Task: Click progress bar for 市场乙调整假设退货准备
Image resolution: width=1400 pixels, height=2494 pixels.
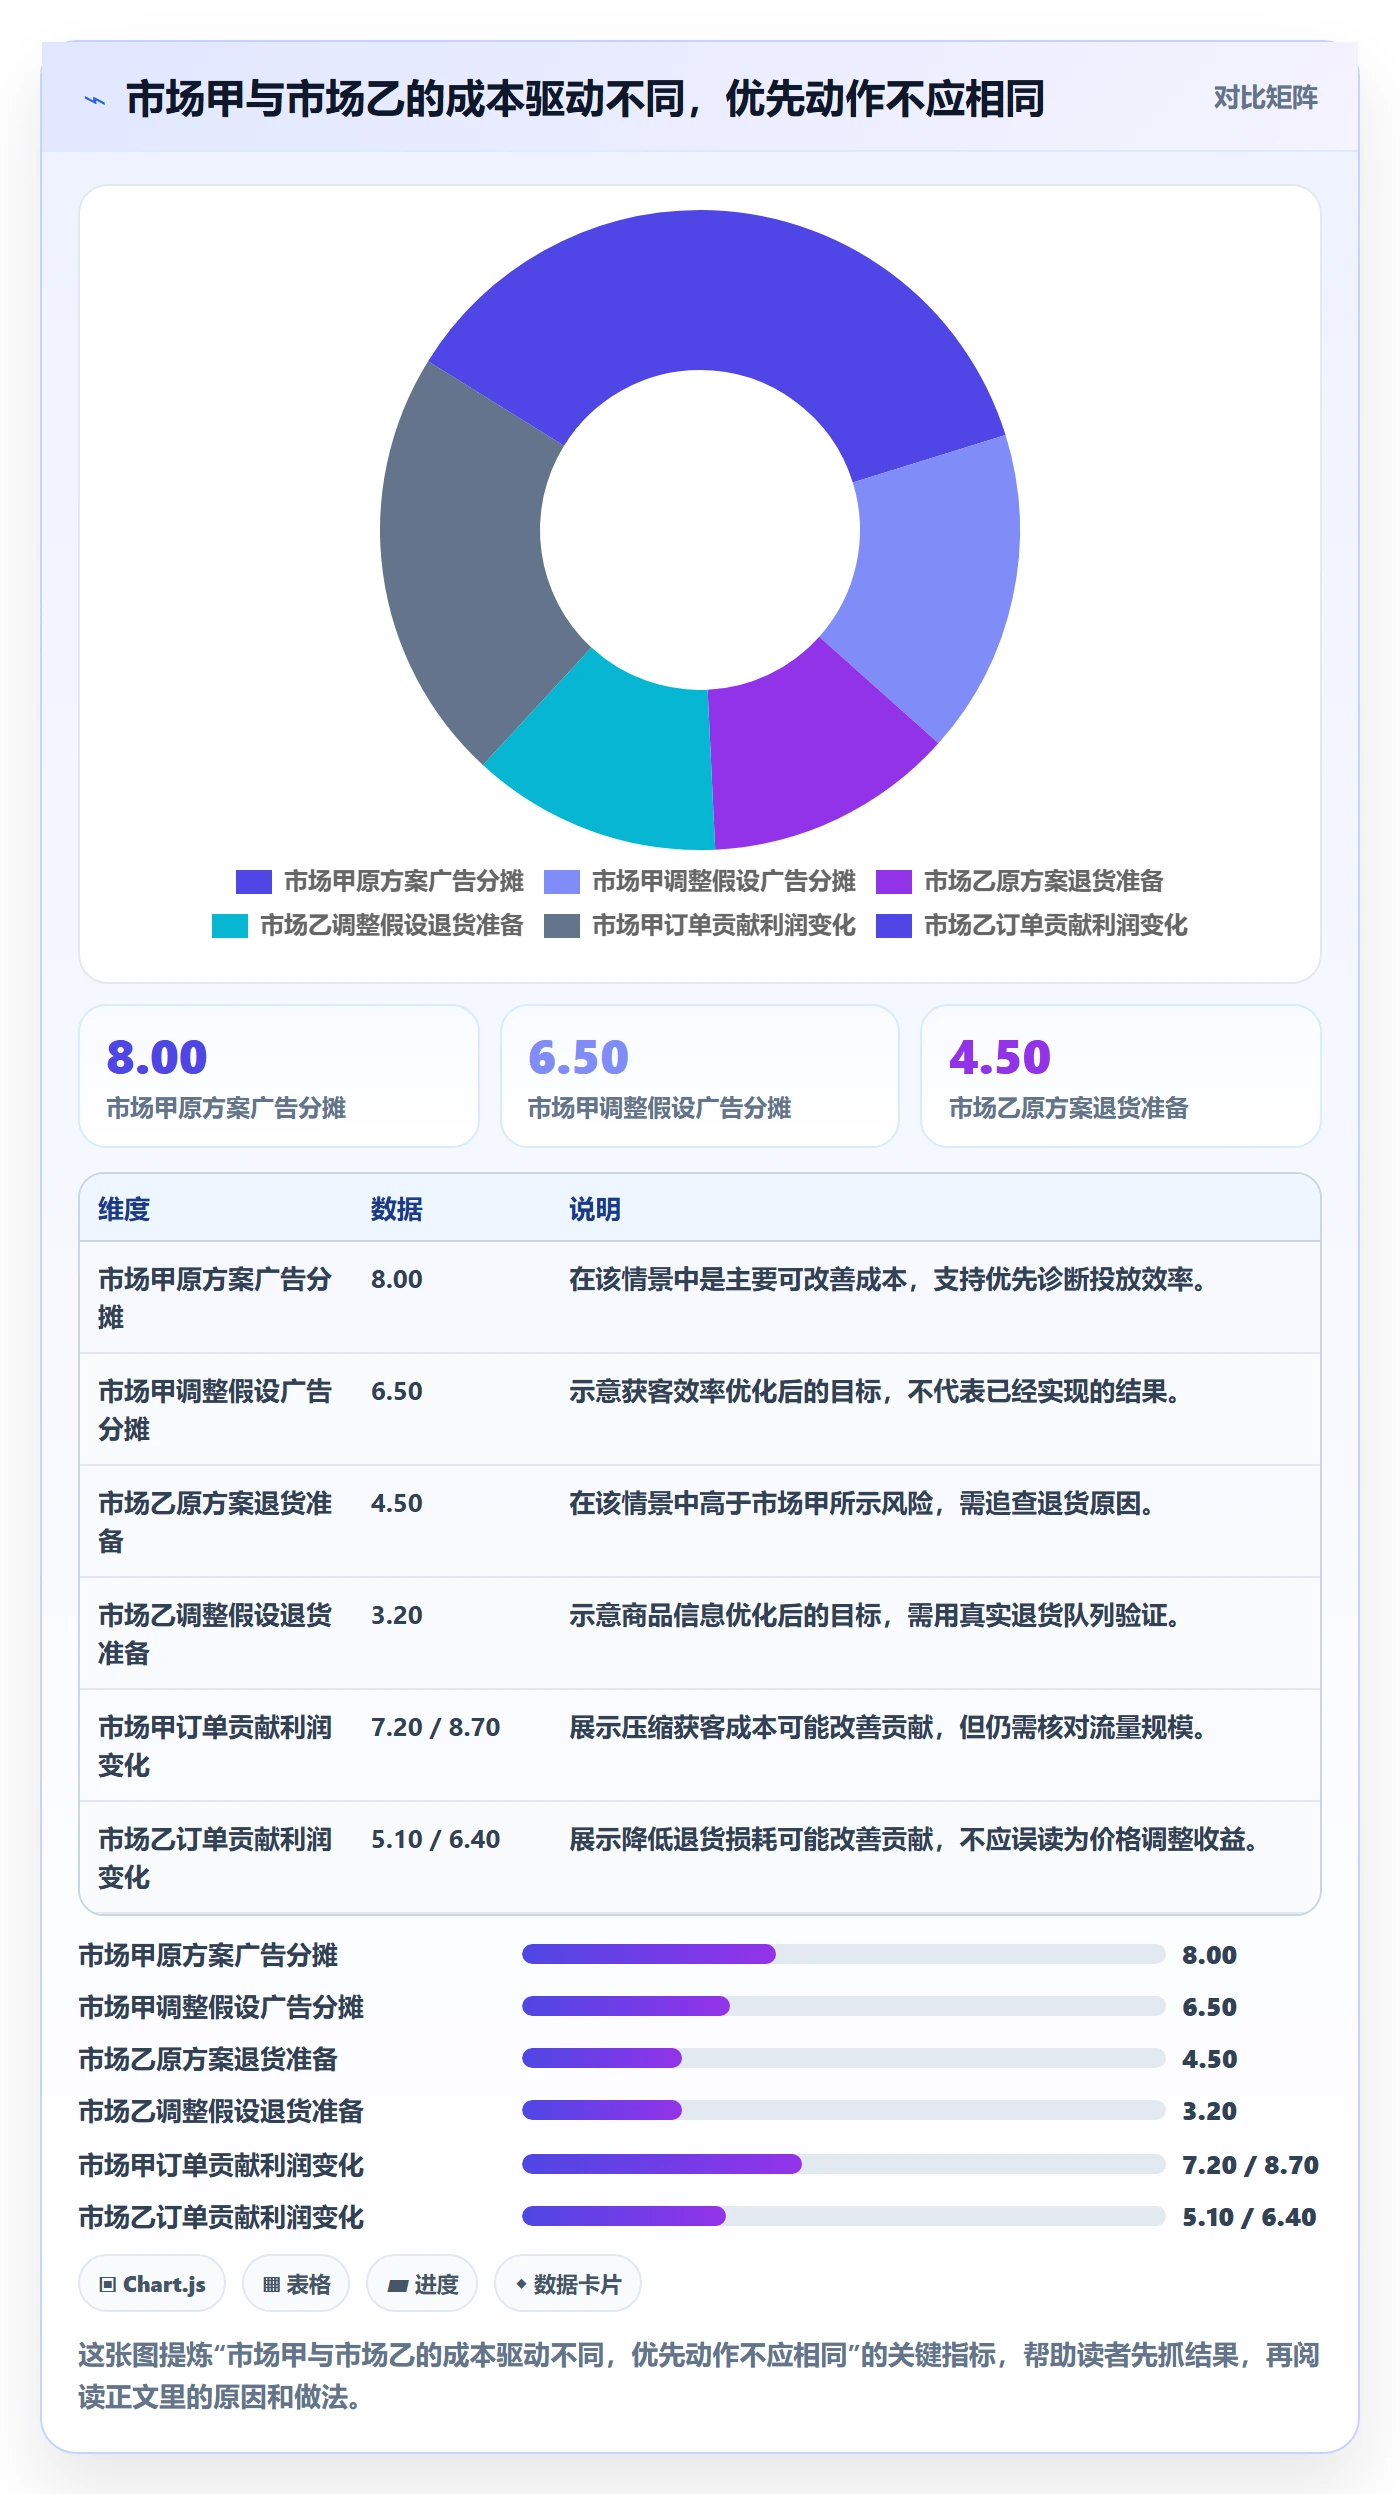Action: point(844,2110)
